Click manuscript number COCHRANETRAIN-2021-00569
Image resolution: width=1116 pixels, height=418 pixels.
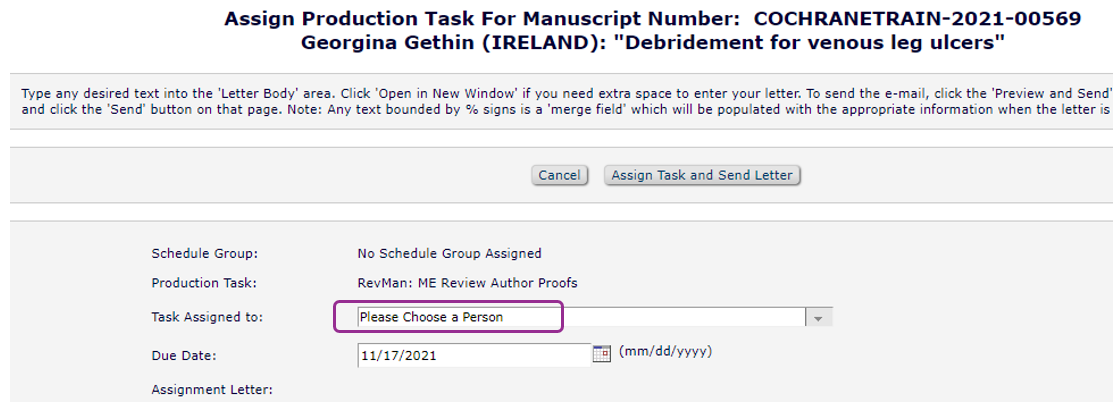click(x=917, y=19)
